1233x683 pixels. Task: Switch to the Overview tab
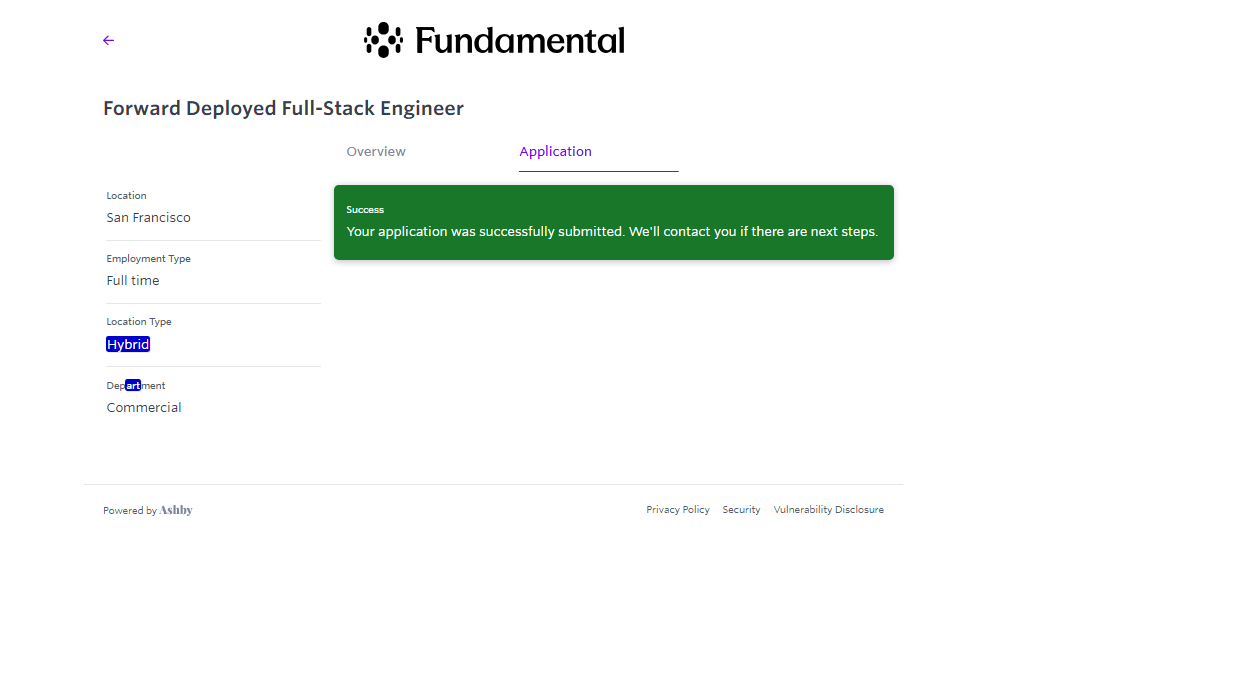[376, 152]
